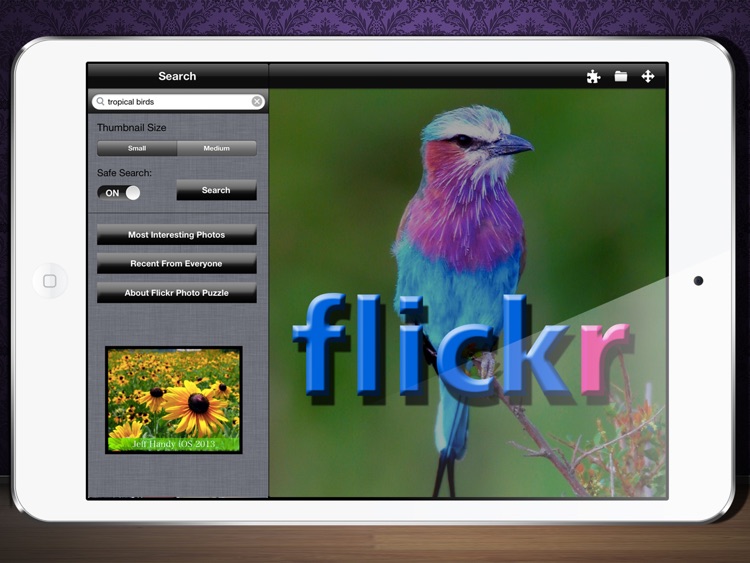Tap the bird photo in main view
The height and width of the screenshot is (563, 750).
pyautogui.click(x=468, y=293)
